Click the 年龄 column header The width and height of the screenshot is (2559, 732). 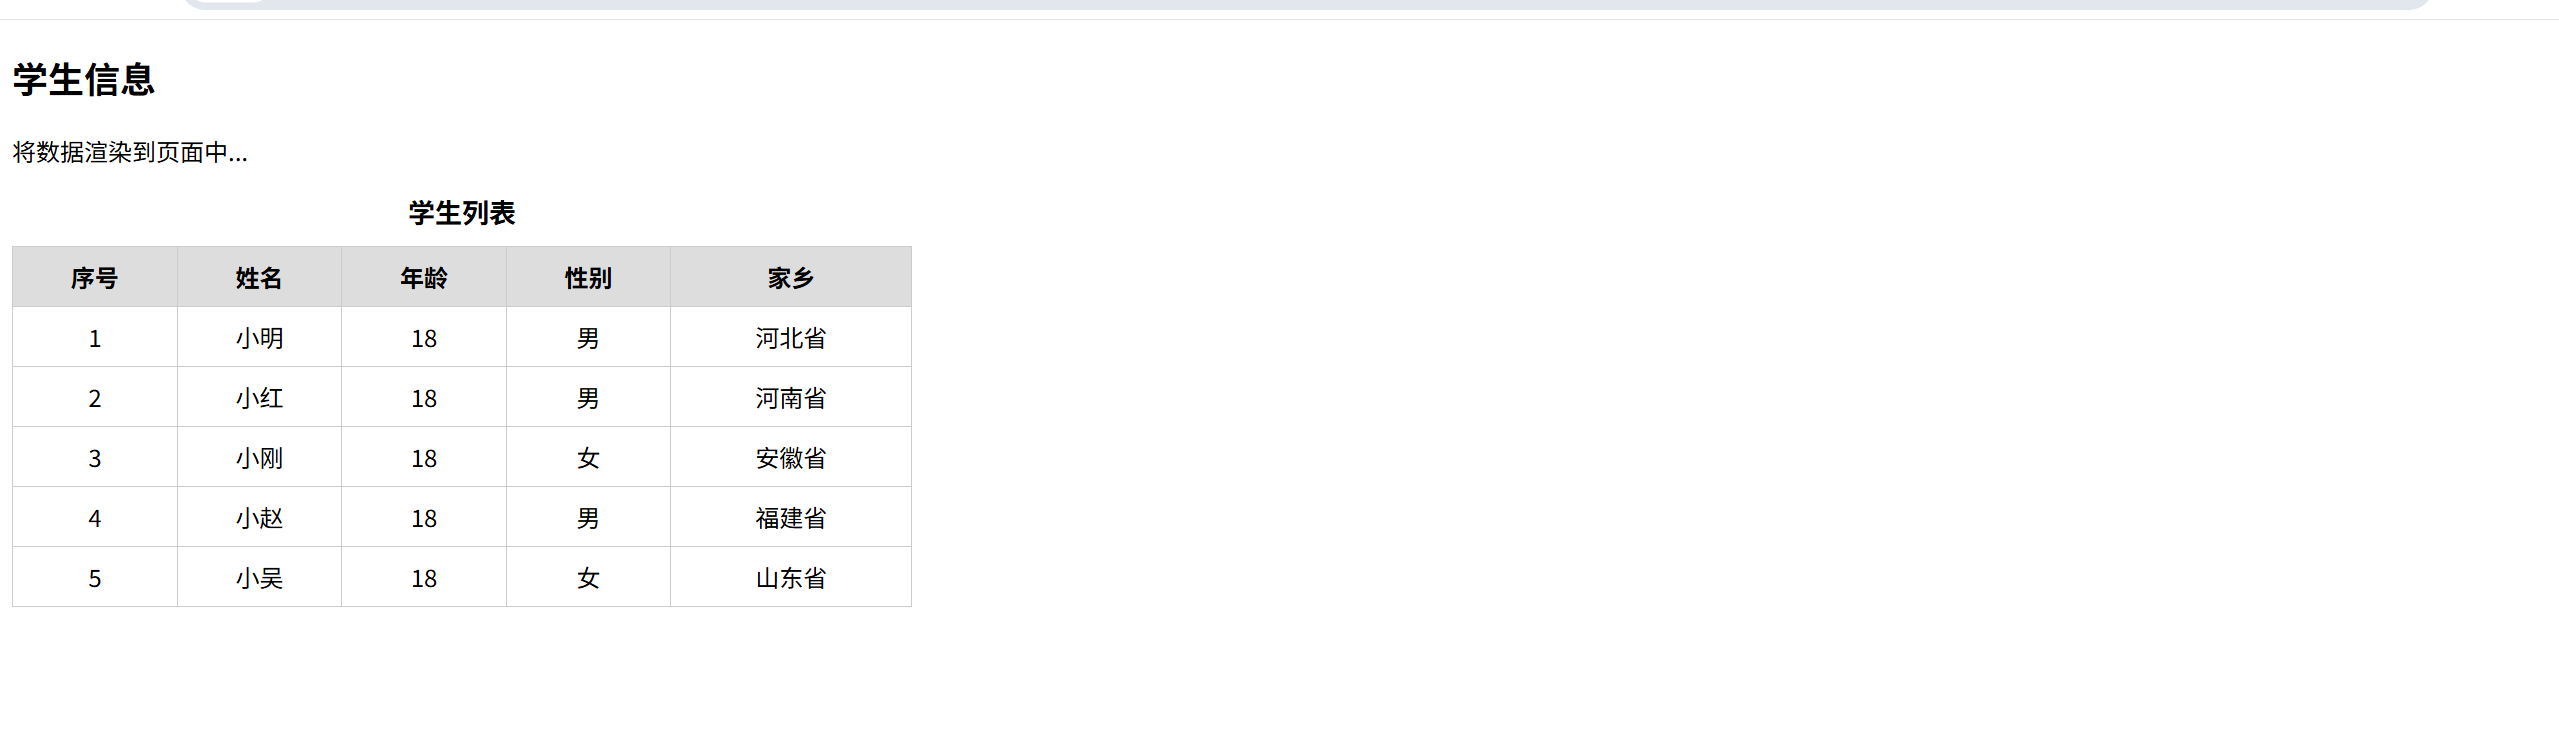tap(424, 277)
